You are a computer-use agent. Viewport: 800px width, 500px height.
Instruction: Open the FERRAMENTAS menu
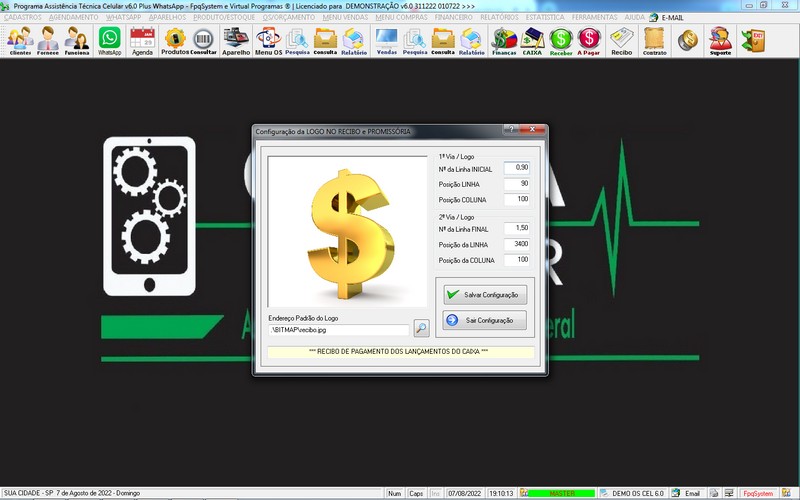(x=594, y=17)
